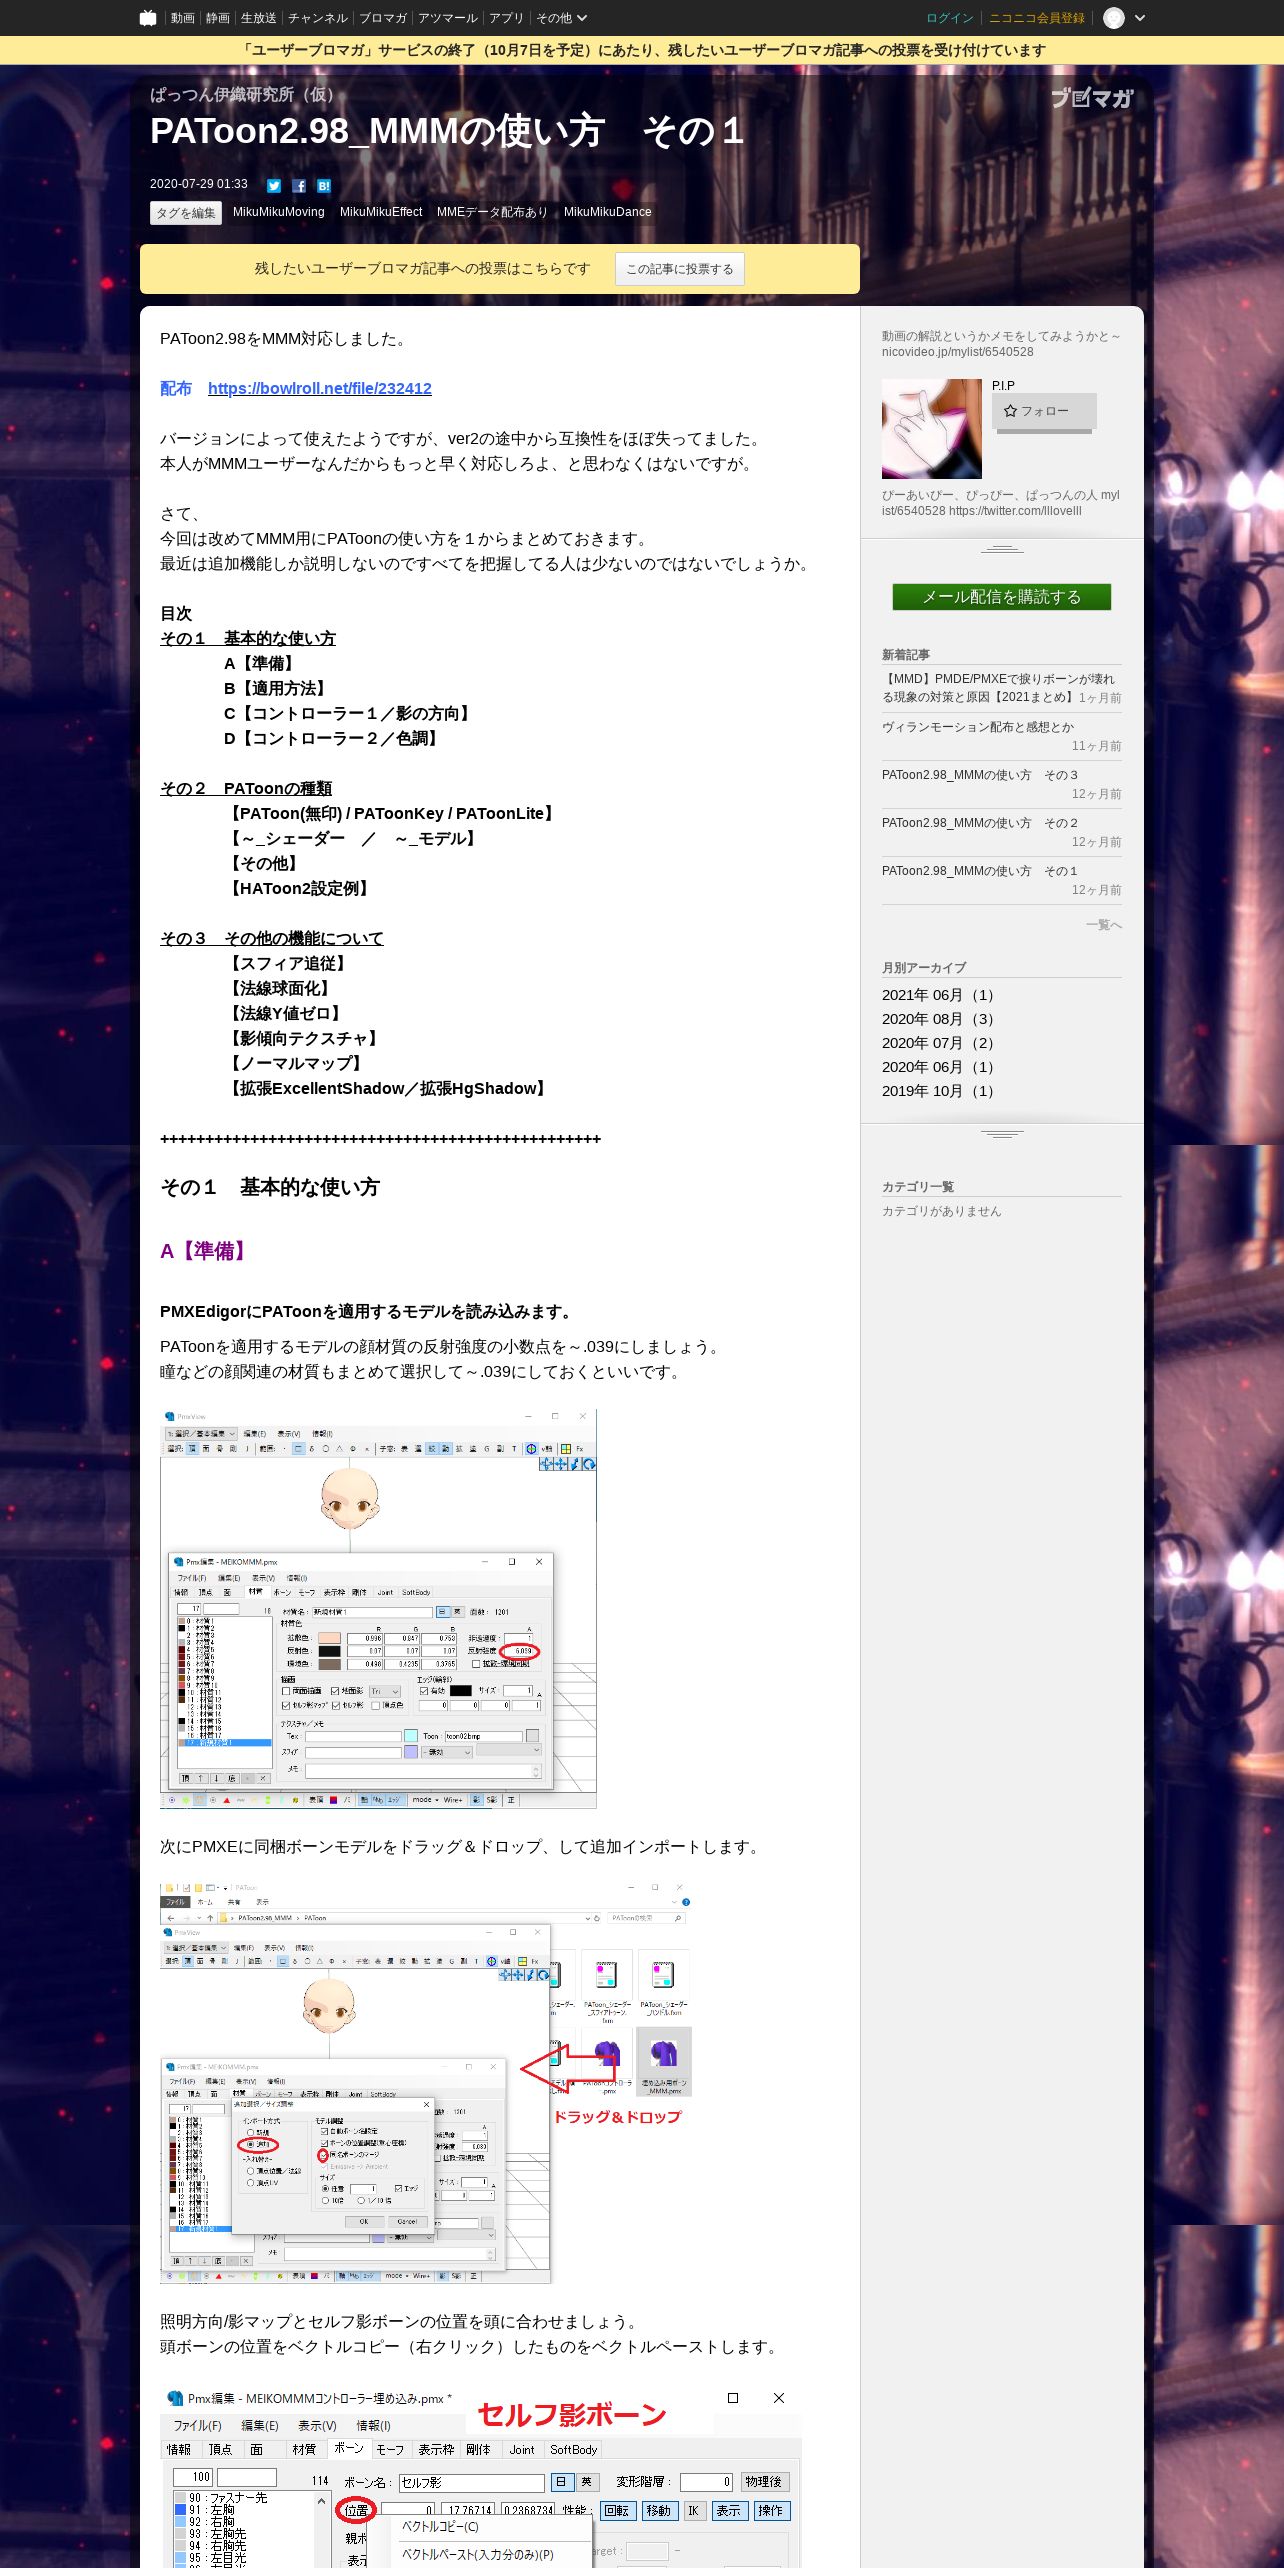Open the ヴィランモーション配布と感想とか article

tap(978, 727)
